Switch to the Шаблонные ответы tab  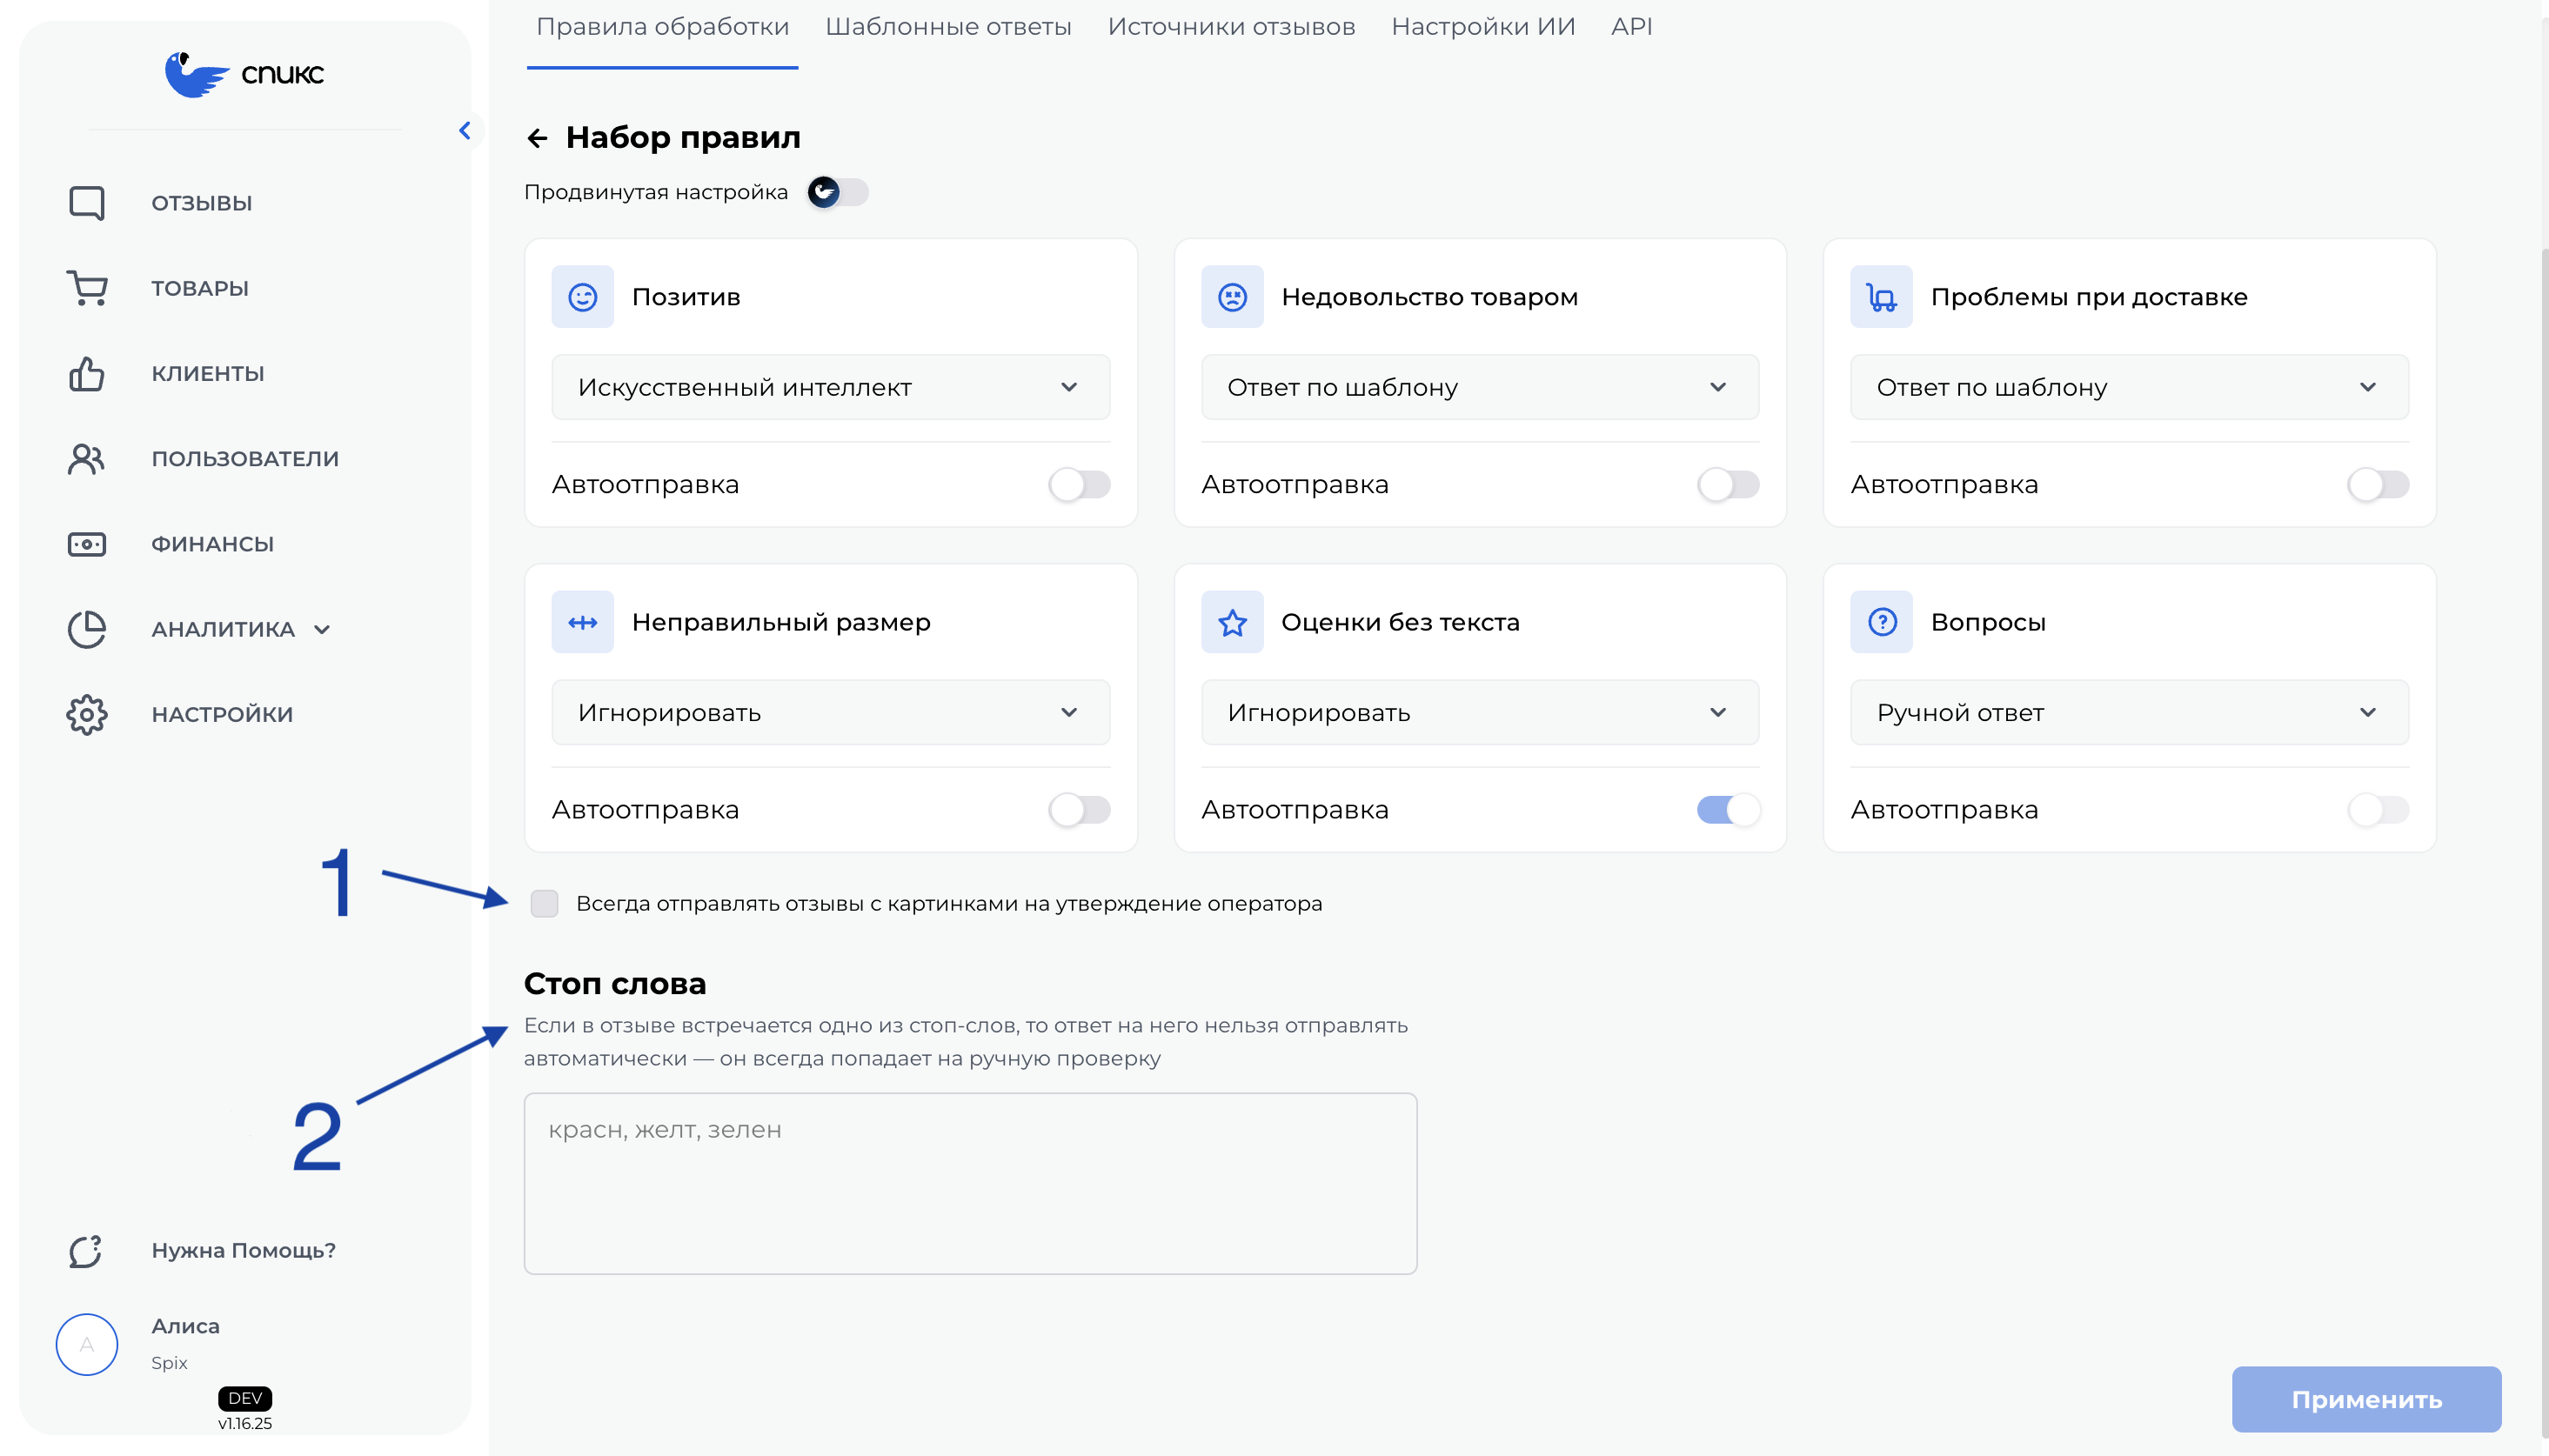coord(948,27)
